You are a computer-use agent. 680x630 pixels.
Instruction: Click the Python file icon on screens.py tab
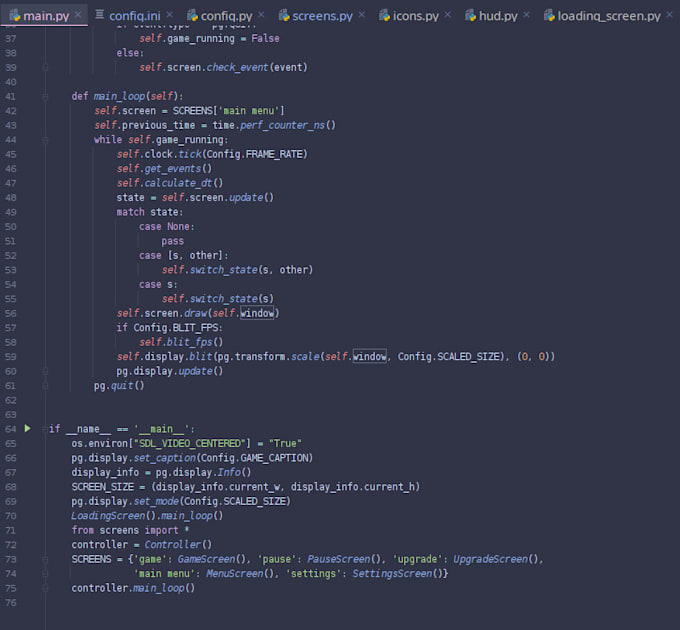[284, 16]
